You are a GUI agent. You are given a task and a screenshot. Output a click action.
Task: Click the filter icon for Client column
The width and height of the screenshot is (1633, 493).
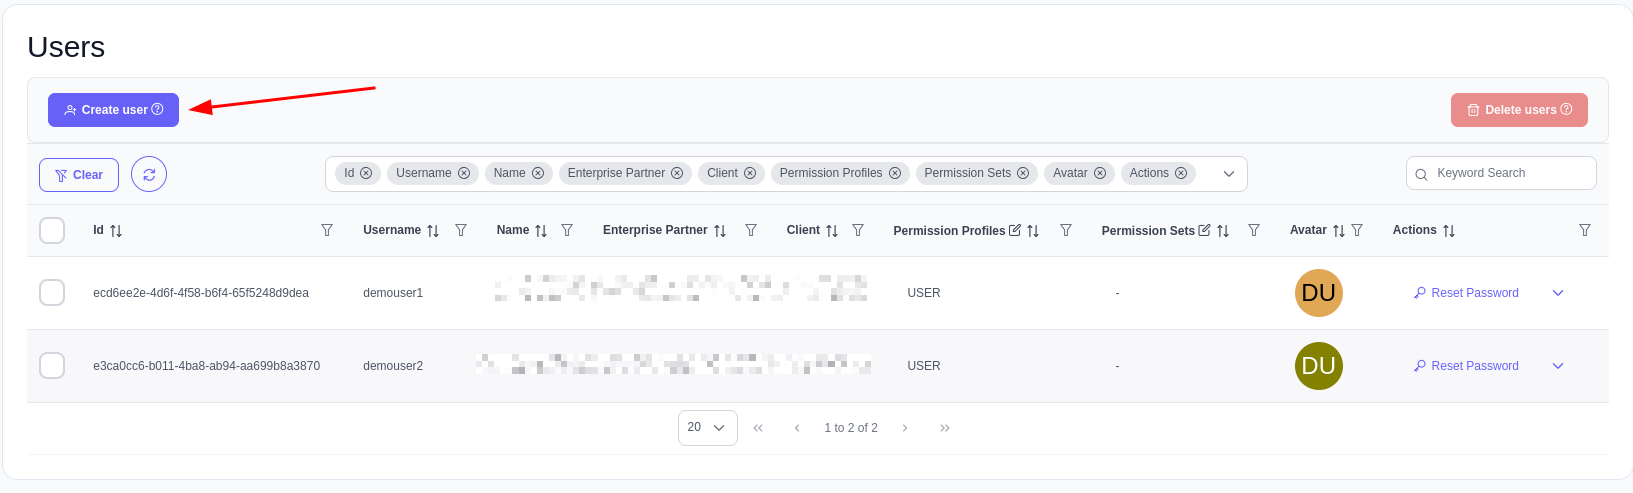pos(858,230)
